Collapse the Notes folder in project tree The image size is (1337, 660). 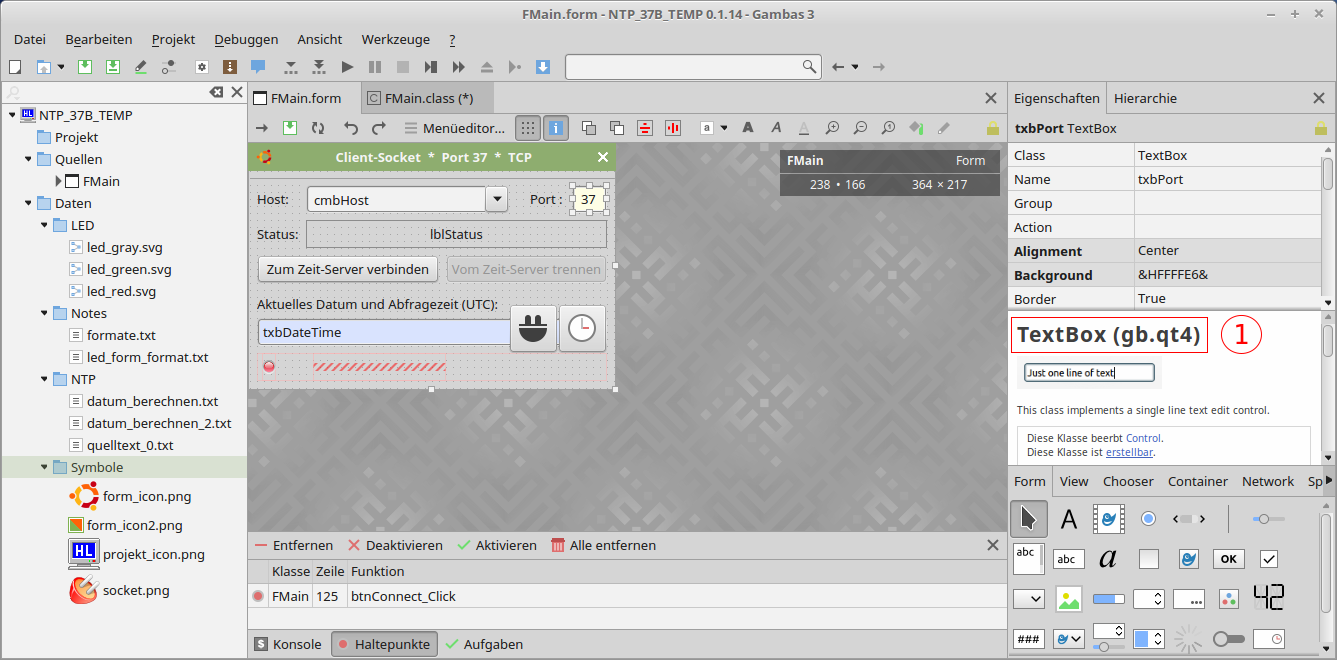coord(44,313)
